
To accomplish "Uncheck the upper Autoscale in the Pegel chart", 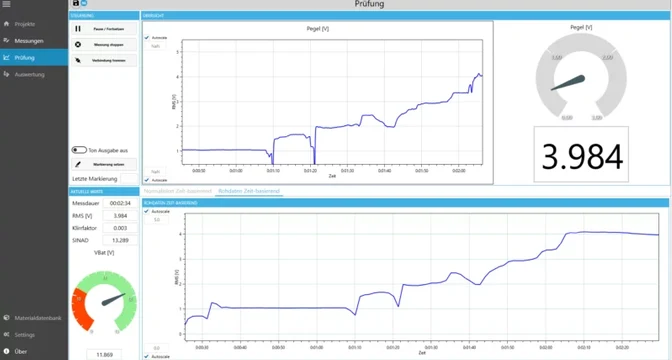I will tap(147, 38).
